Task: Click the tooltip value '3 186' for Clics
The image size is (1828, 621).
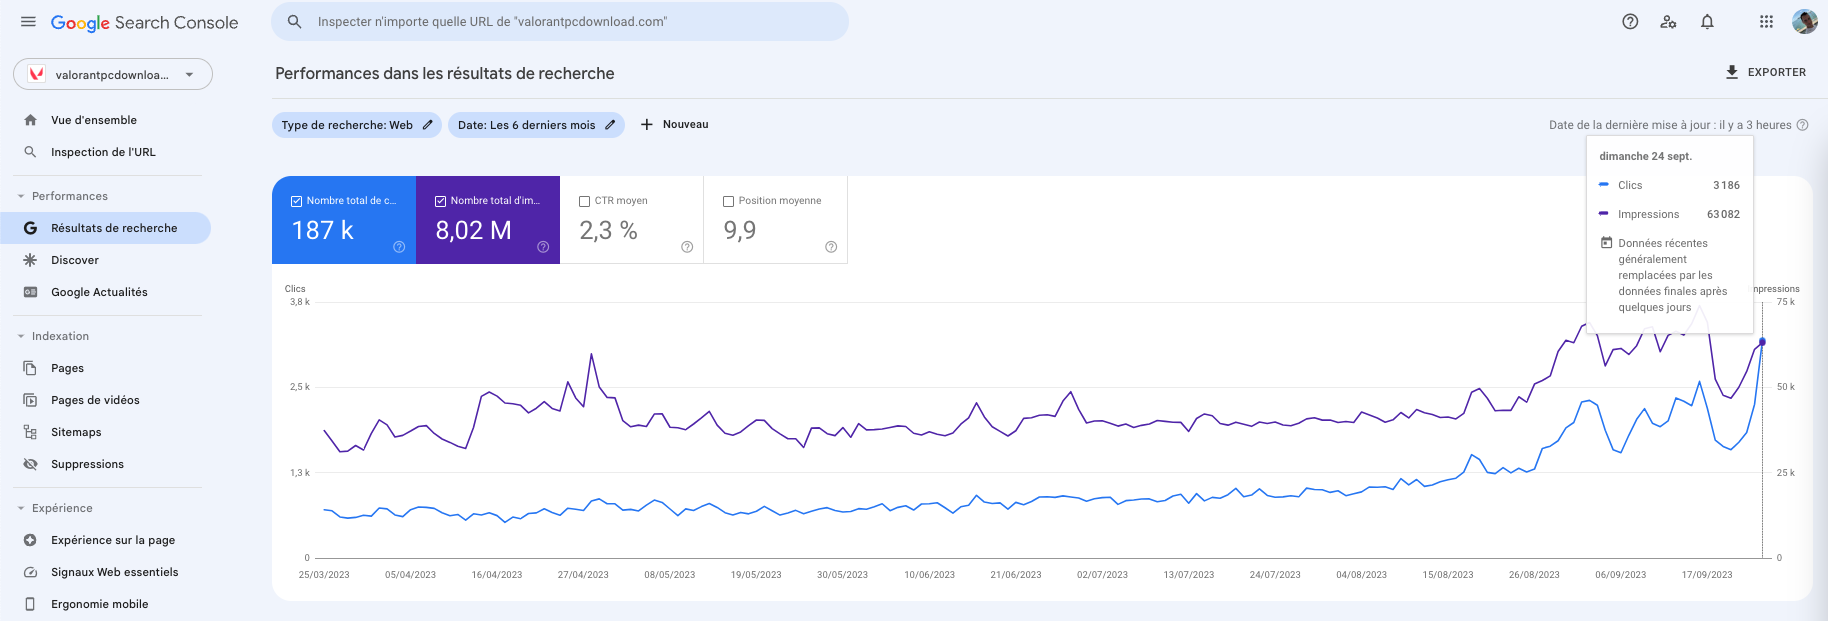Action: [x=1726, y=185]
